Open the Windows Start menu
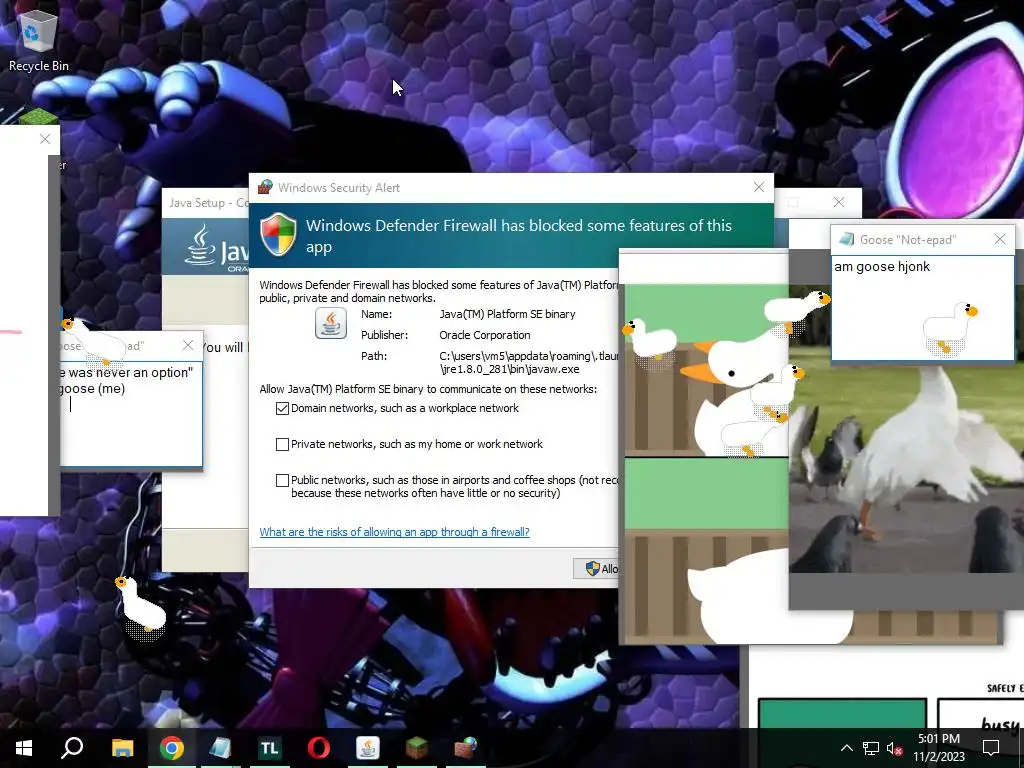Viewport: 1024px width, 768px height. pyautogui.click(x=24, y=748)
